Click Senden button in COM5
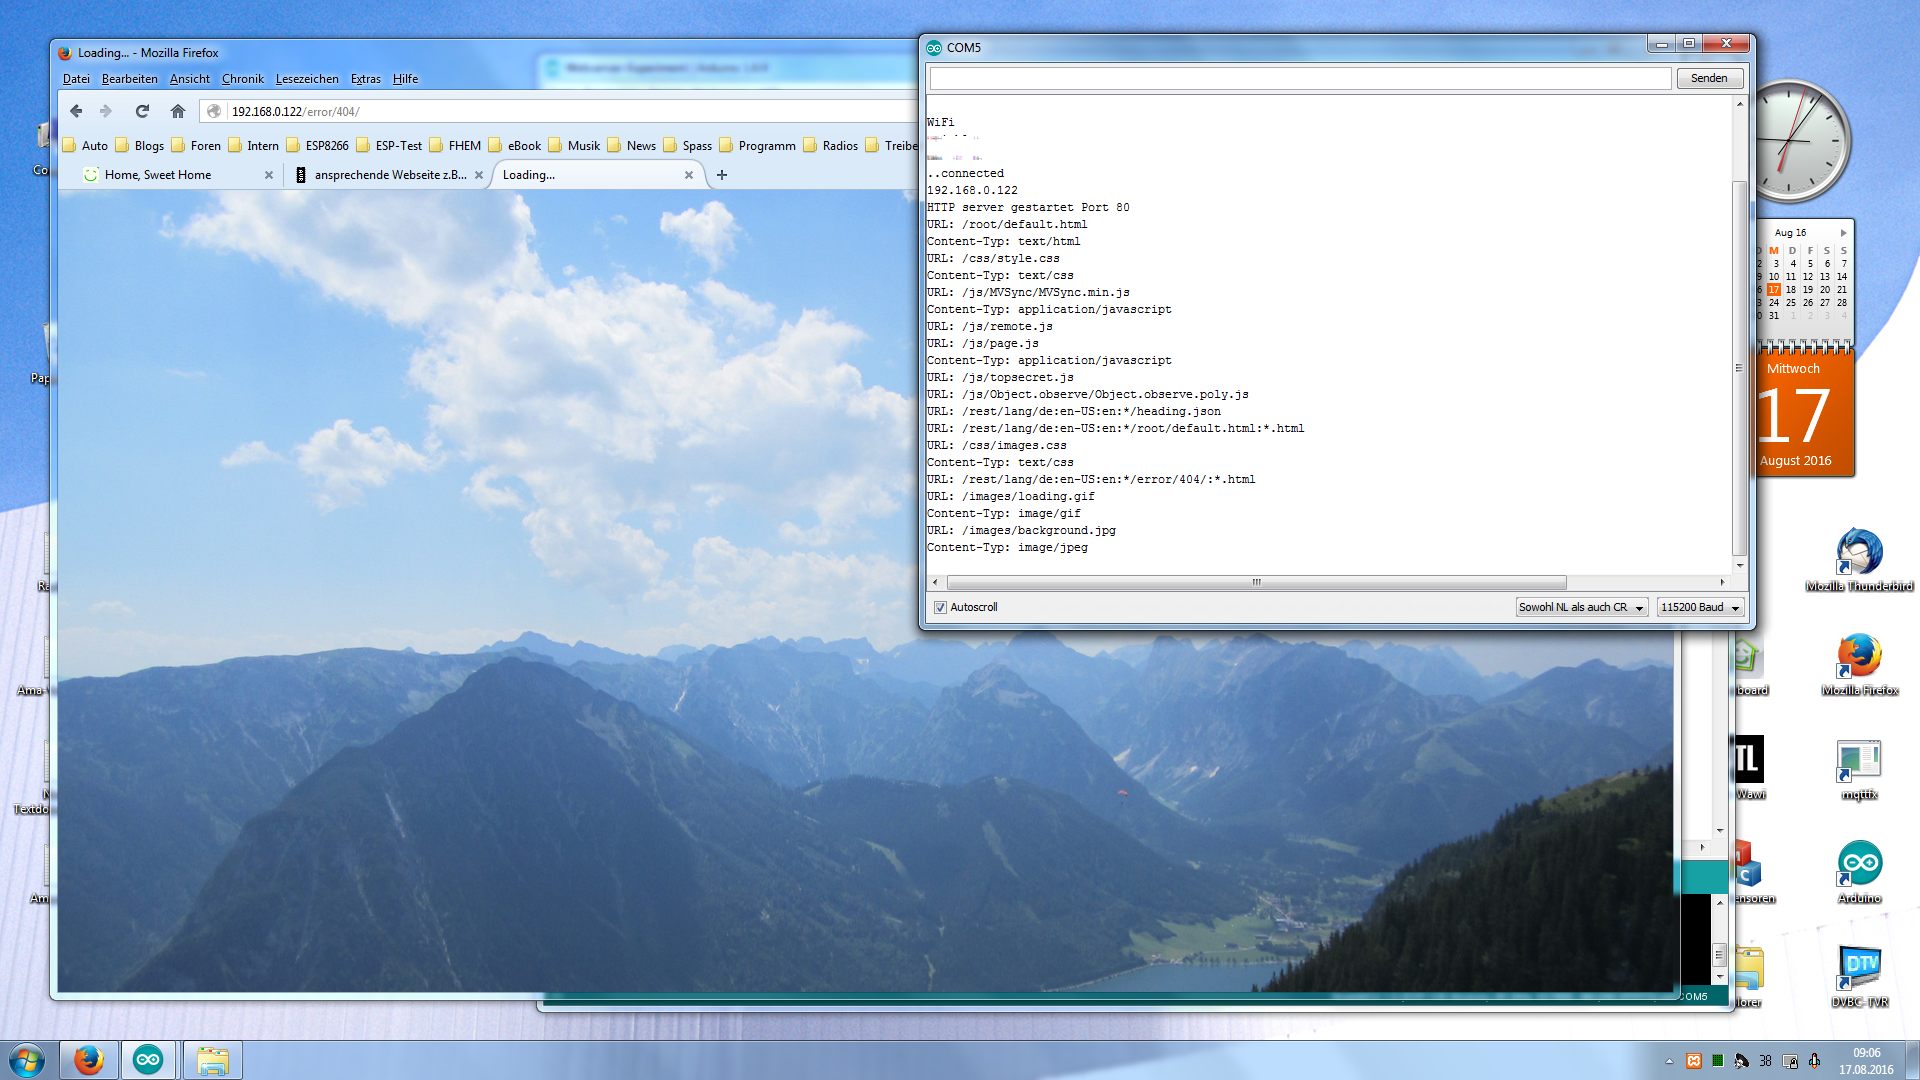1920x1080 pixels. click(1709, 78)
